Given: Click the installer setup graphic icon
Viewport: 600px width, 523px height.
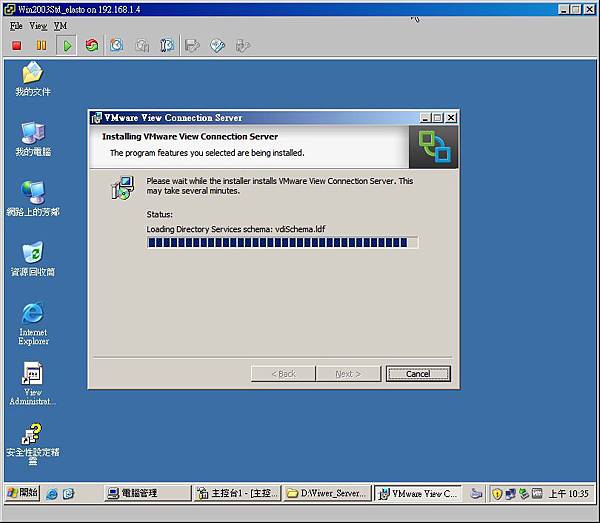Looking at the screenshot, I should pos(123,187).
